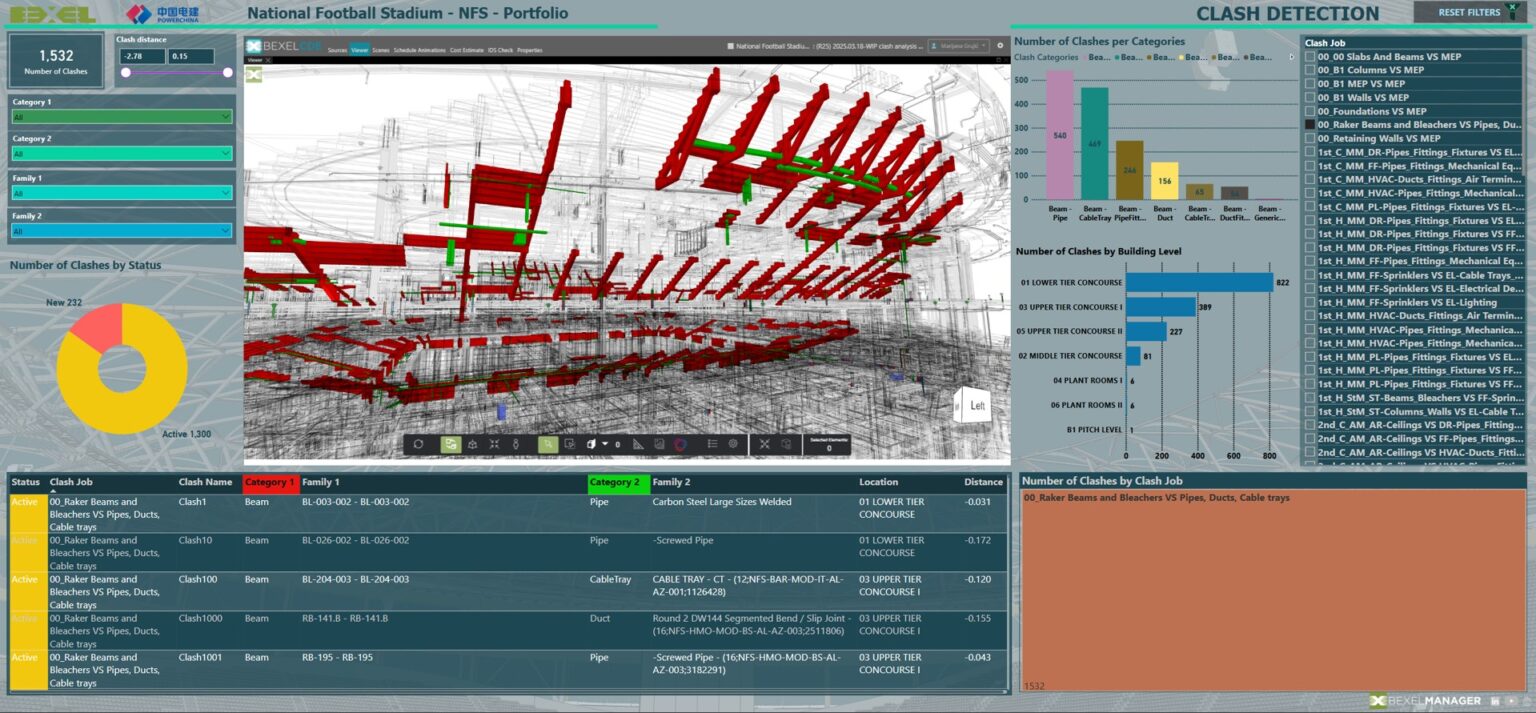
Task: Switch to the Scenes tab
Action: coord(381,48)
